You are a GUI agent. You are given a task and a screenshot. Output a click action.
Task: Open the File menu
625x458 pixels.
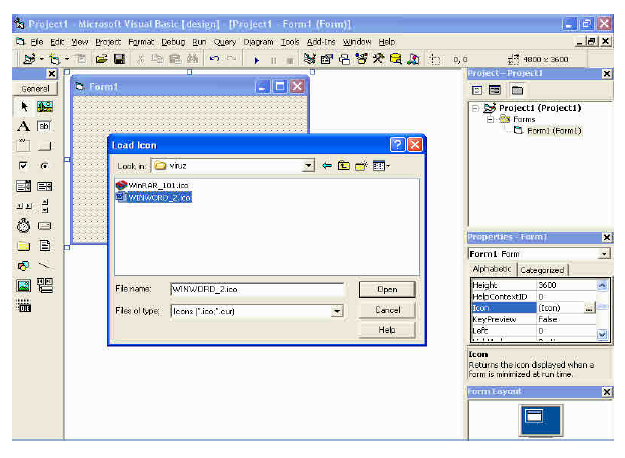pos(37,42)
